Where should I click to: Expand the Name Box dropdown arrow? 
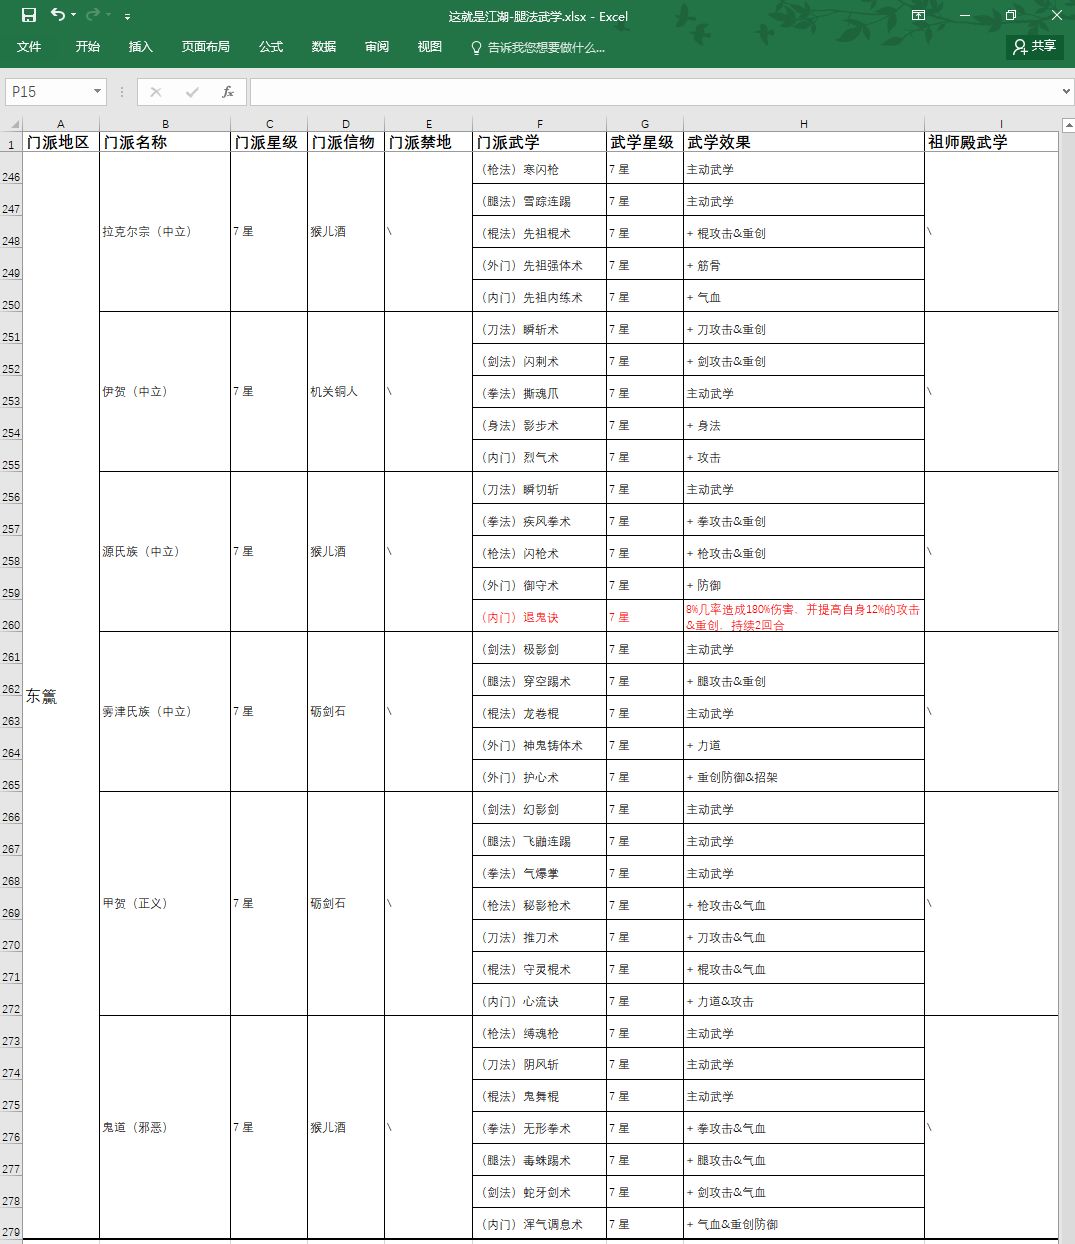pyautogui.click(x=97, y=92)
